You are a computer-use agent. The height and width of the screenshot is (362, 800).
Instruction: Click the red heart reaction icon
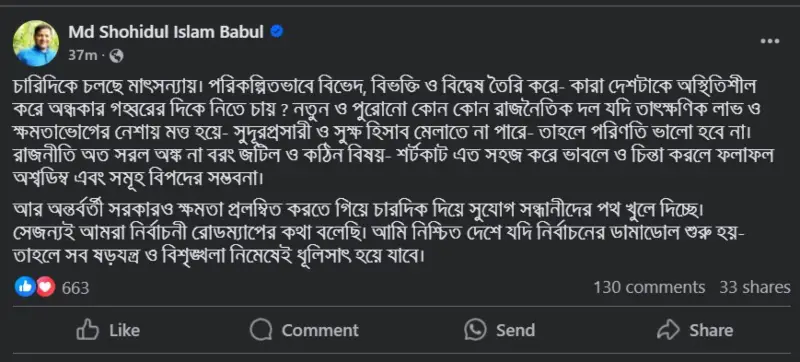coord(45,287)
